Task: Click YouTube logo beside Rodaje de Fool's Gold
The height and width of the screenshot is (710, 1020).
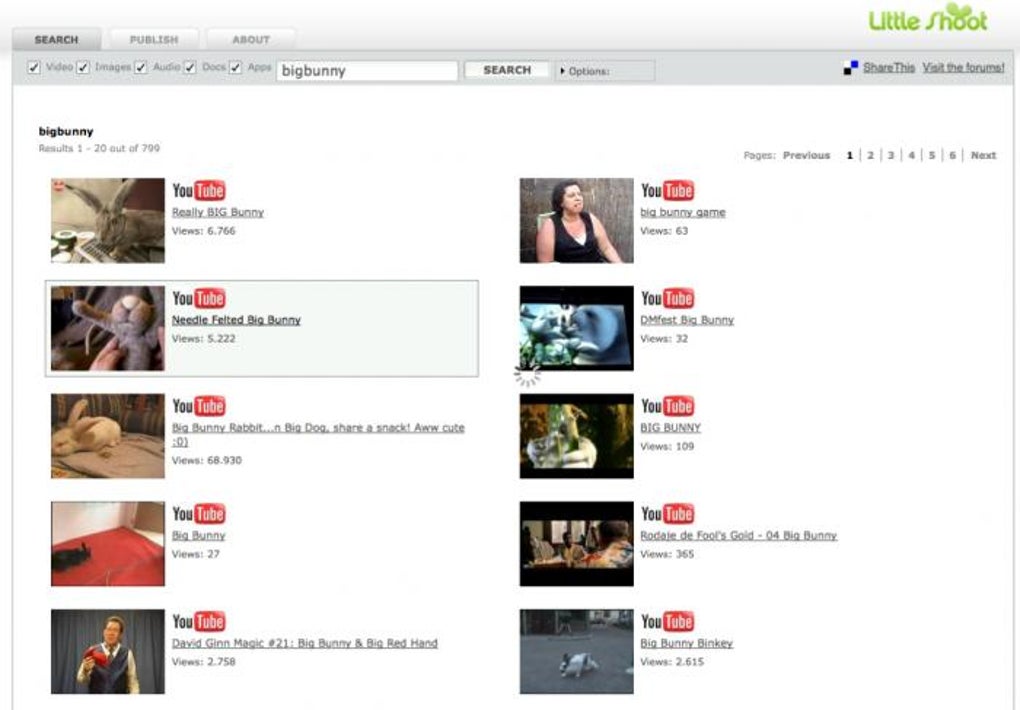Action: pos(667,514)
